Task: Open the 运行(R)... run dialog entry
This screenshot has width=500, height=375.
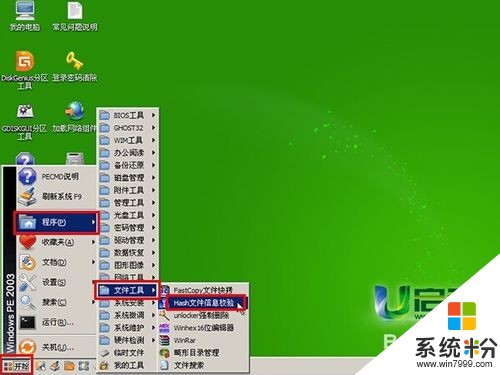Action: coord(57,322)
